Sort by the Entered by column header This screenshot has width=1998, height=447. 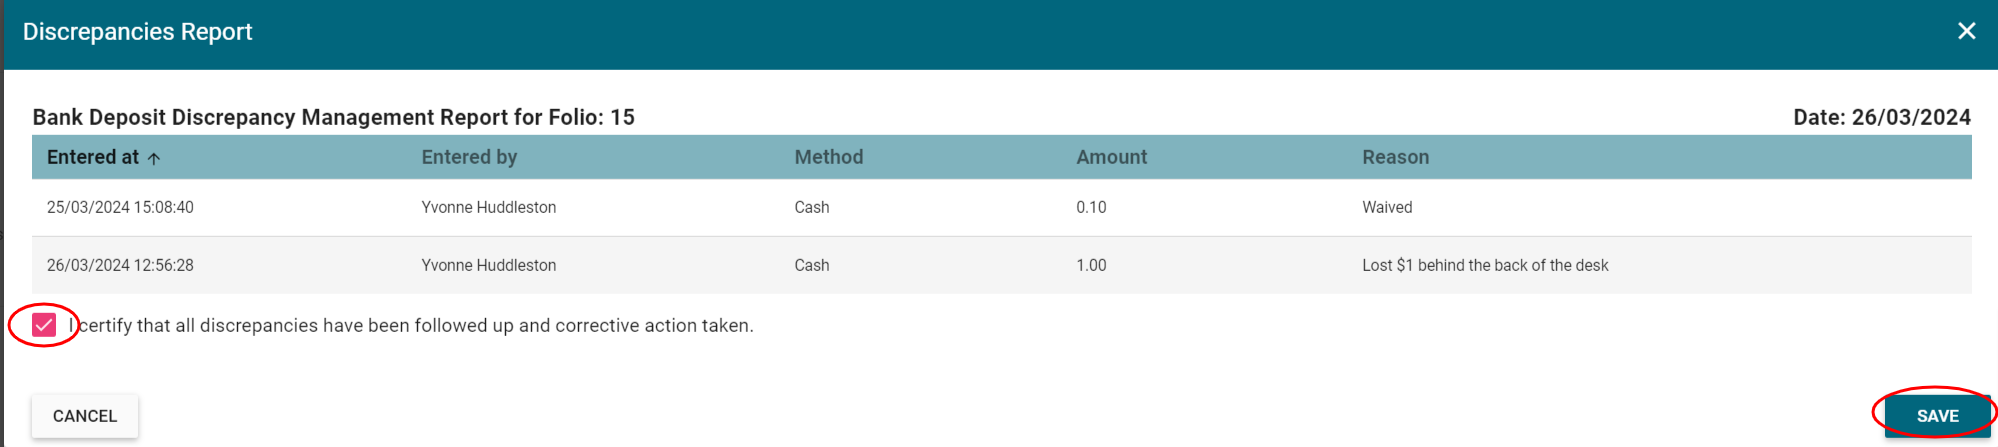pos(469,157)
